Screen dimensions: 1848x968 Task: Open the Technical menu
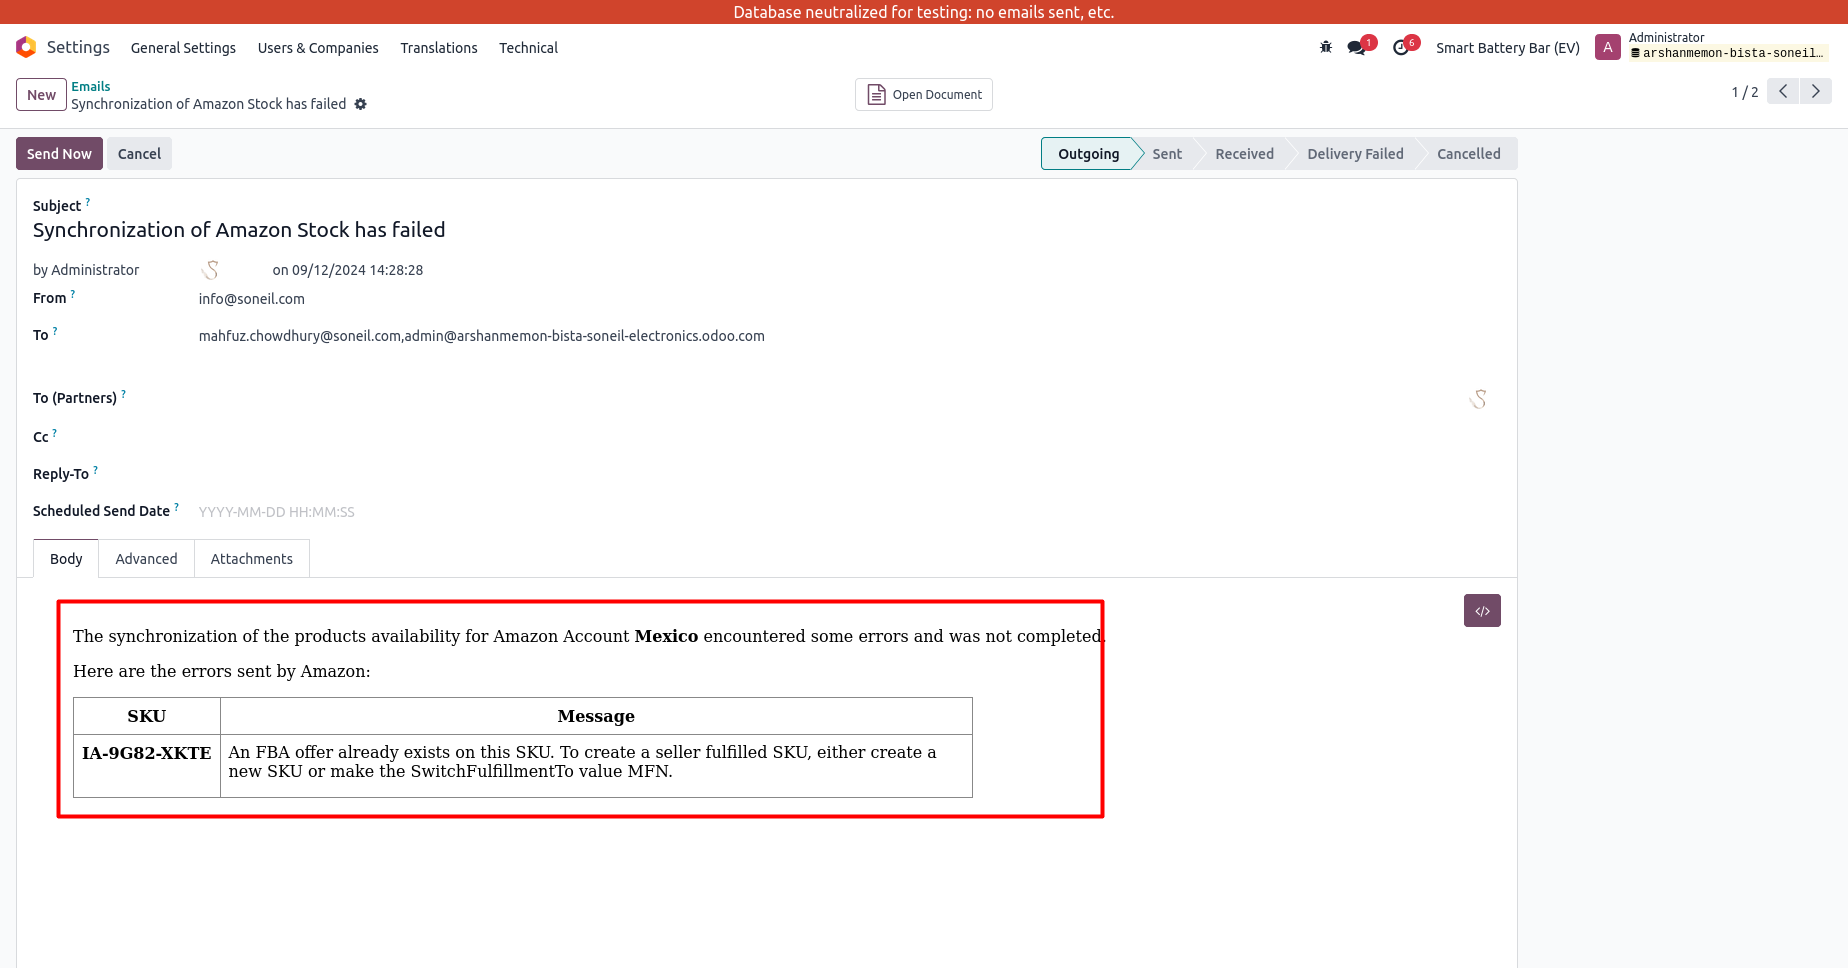(528, 48)
